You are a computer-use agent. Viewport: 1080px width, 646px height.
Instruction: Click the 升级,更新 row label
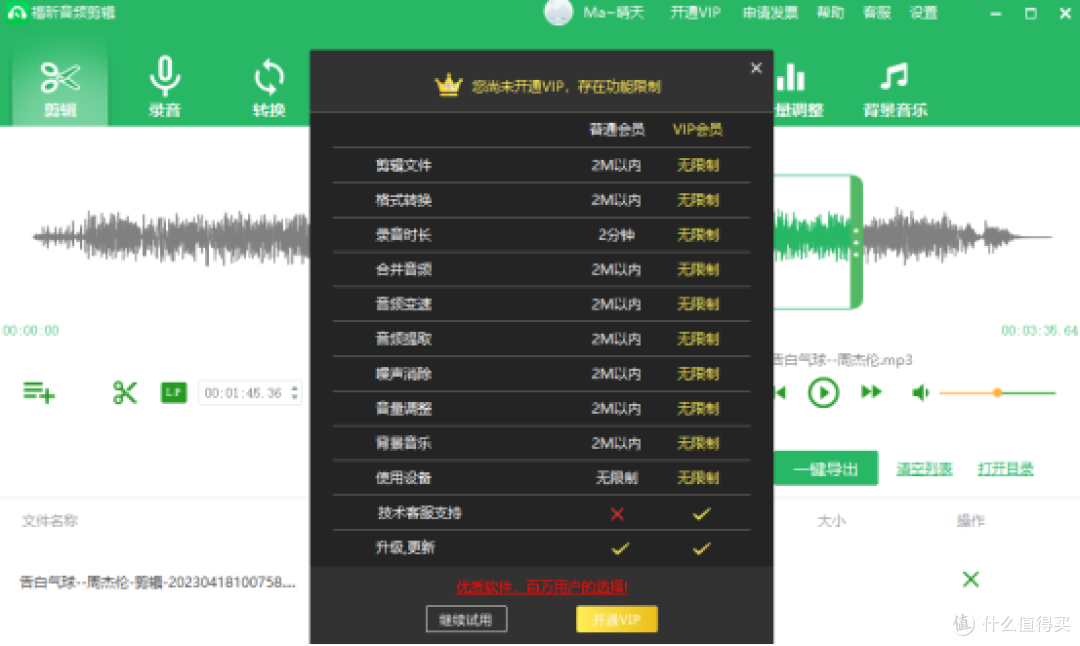point(405,548)
